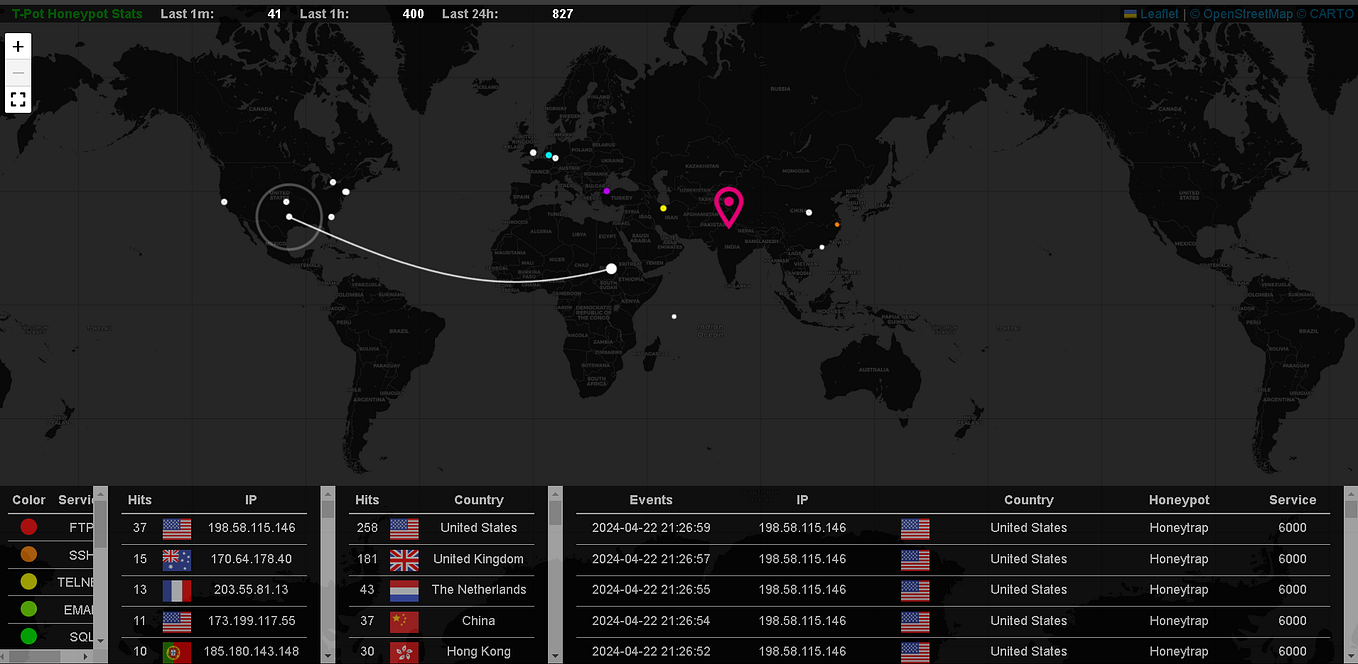
Task: Click the Australian flag next to 170.64.178.40
Action: coord(177,559)
